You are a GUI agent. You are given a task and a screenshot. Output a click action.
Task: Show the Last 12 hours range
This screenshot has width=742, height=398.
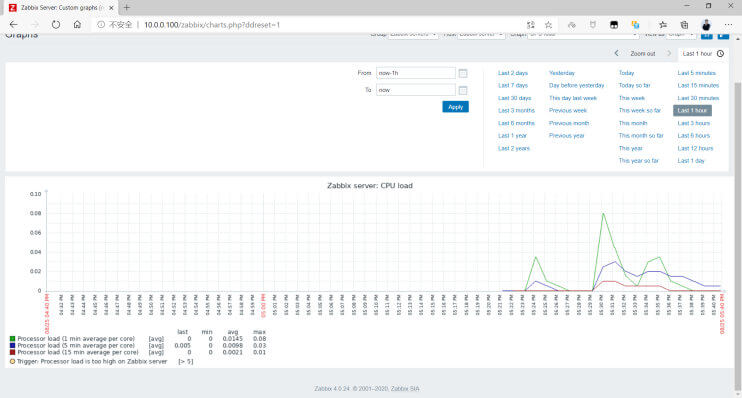[x=695, y=149]
